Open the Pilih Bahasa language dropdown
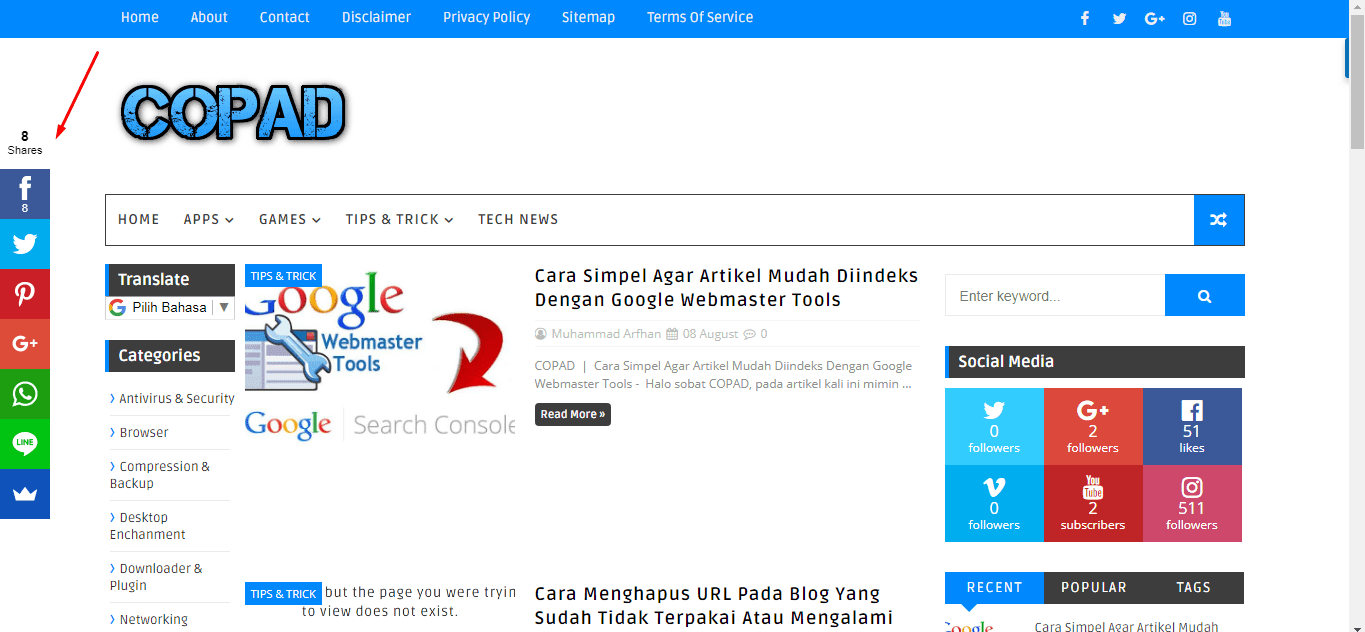The height and width of the screenshot is (632, 1365). tap(170, 307)
